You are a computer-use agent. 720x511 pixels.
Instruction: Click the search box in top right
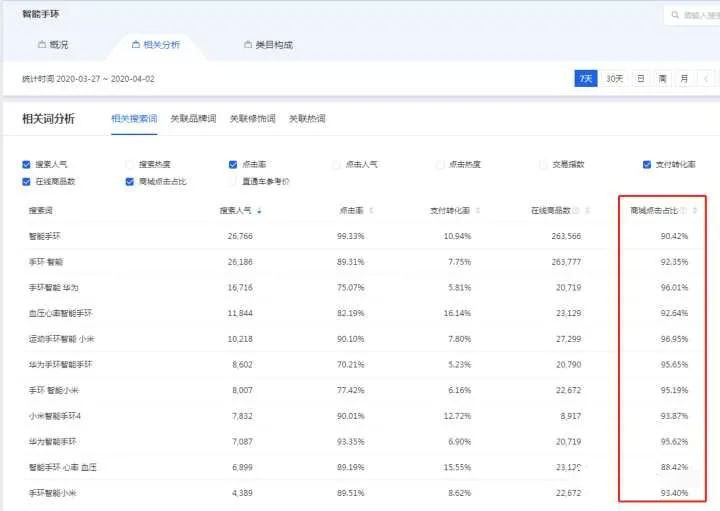[692, 15]
